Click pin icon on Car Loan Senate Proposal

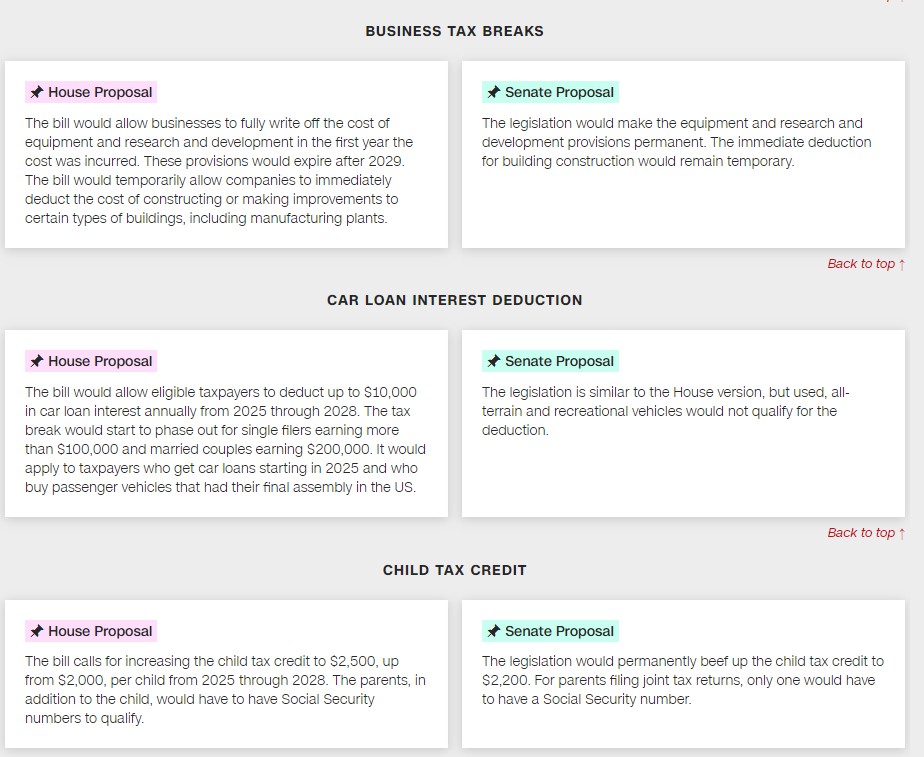pyautogui.click(x=493, y=362)
